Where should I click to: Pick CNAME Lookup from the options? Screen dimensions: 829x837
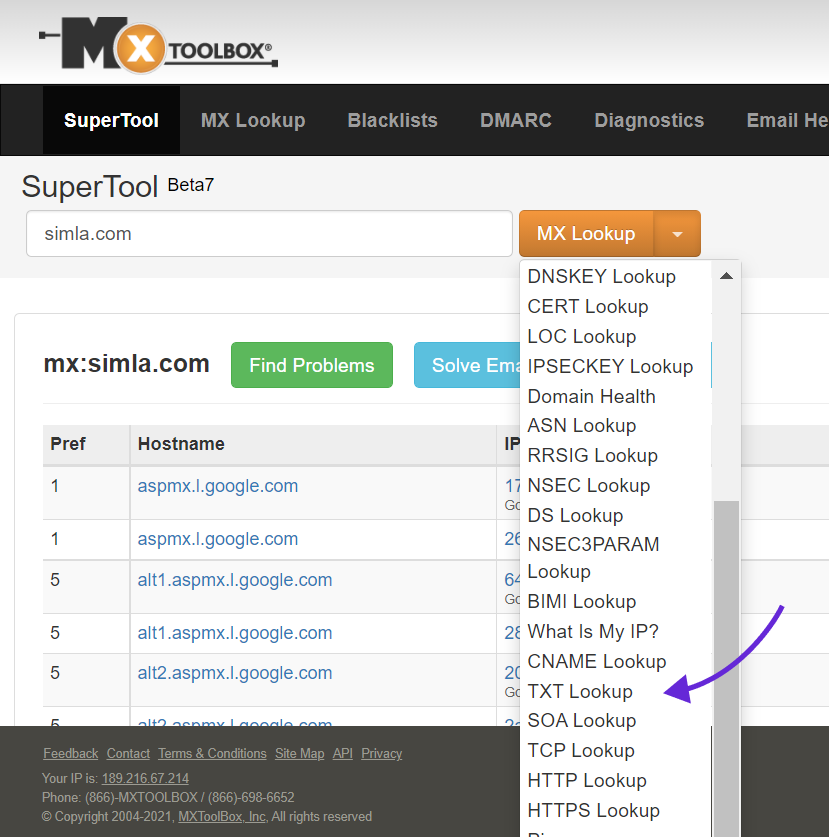pyautogui.click(x=596, y=661)
